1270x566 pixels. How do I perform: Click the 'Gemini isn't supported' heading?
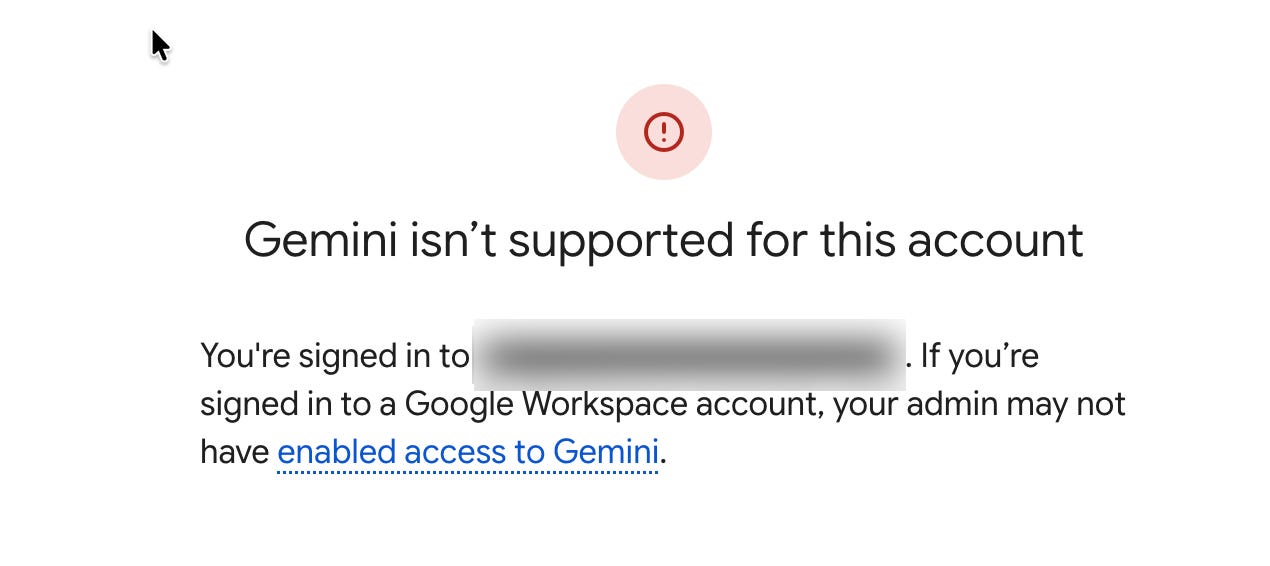(663, 241)
